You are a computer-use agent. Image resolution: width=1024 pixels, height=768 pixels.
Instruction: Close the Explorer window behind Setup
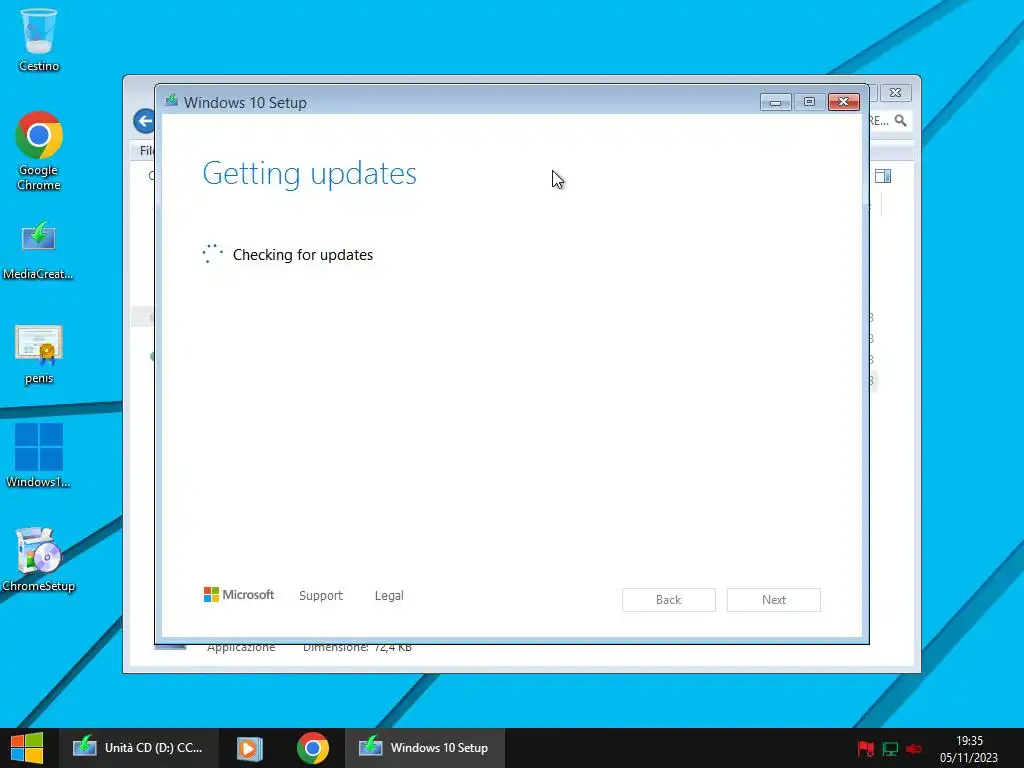pos(895,93)
